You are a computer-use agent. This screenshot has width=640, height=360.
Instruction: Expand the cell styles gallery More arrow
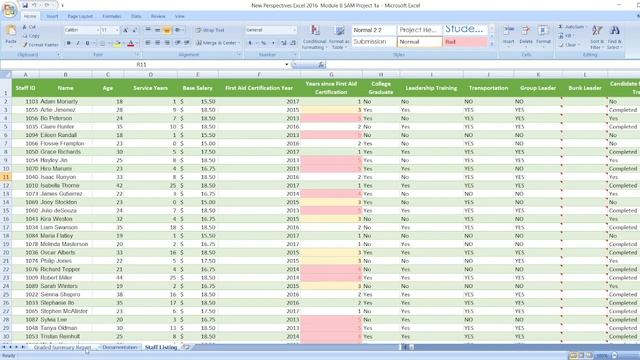click(492, 44)
